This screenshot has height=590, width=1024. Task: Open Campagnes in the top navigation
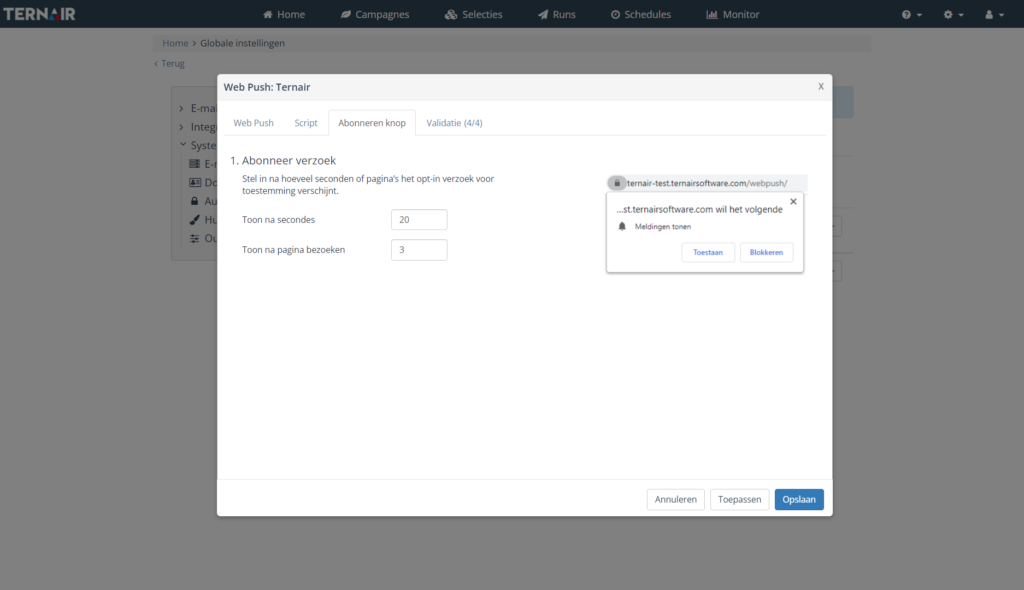coord(375,14)
